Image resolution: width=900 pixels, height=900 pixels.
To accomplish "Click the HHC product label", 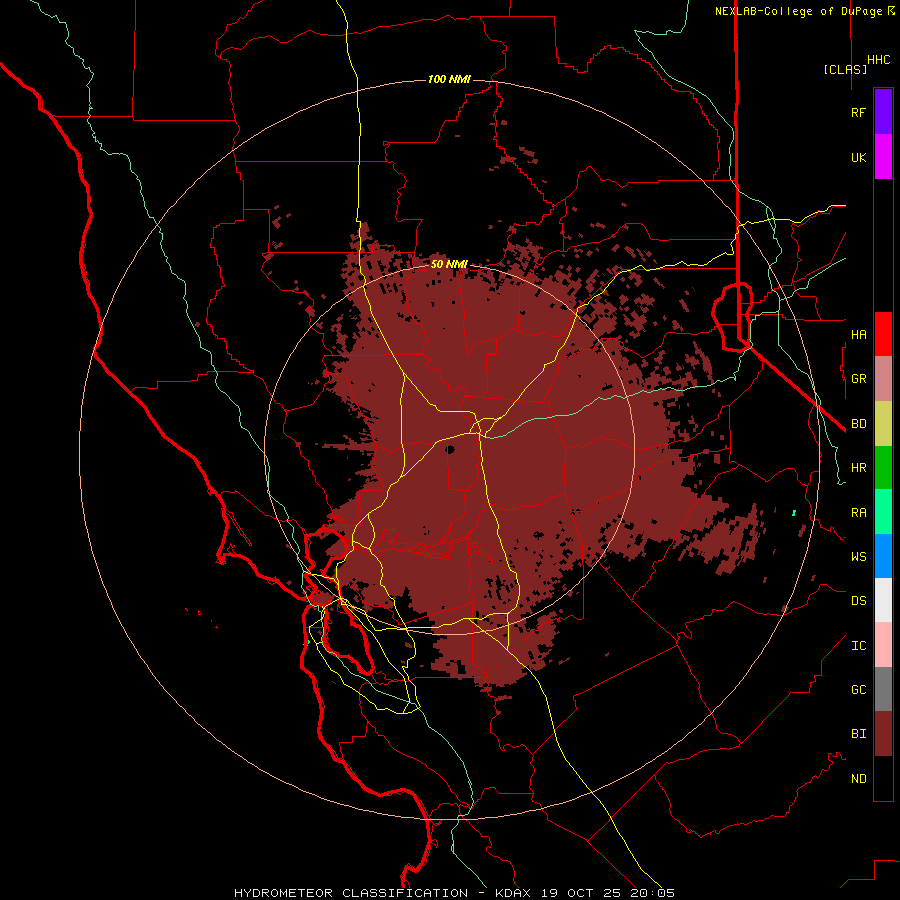I will point(878,60).
